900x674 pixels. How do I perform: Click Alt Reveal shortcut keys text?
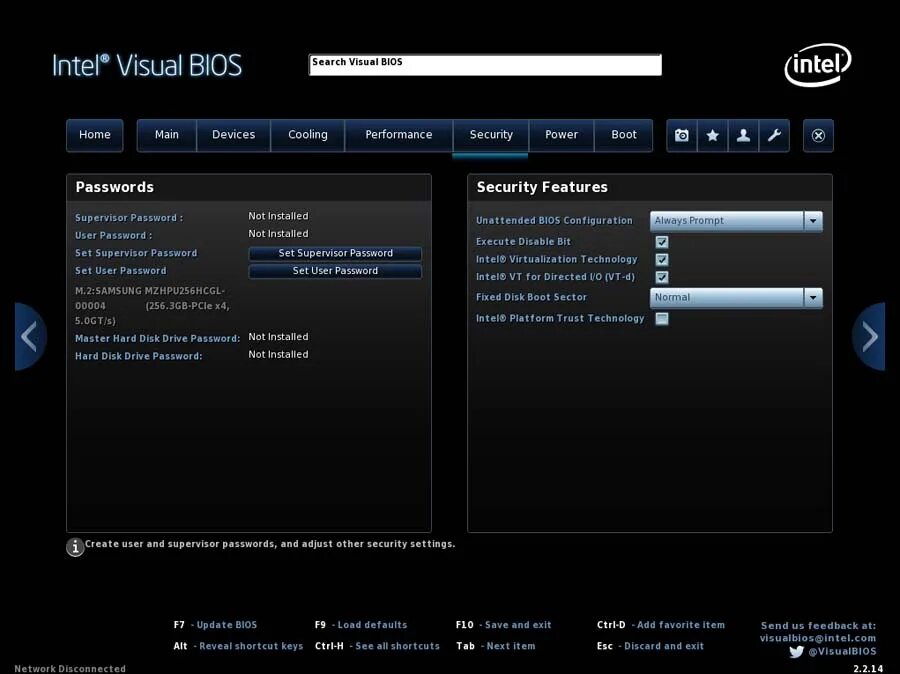click(238, 646)
